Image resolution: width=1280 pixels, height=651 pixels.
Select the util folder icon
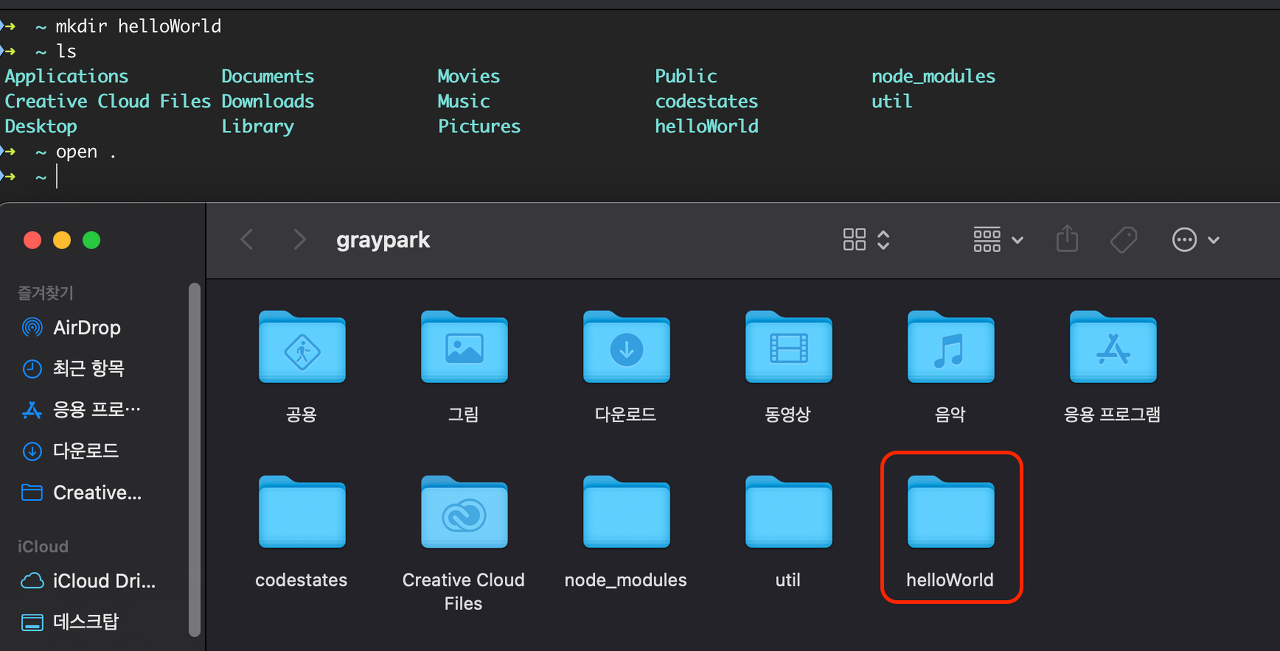pos(788,512)
